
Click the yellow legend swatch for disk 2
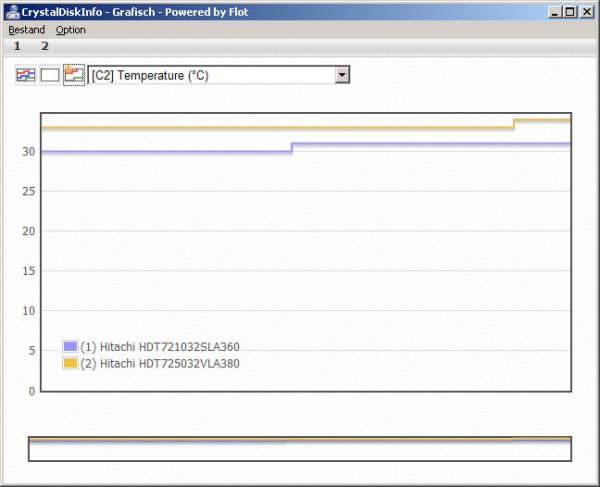tap(70, 363)
